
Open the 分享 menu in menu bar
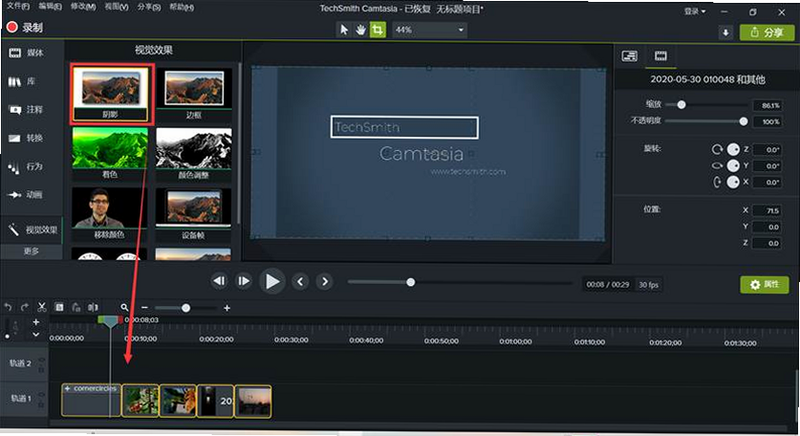coord(149,7)
